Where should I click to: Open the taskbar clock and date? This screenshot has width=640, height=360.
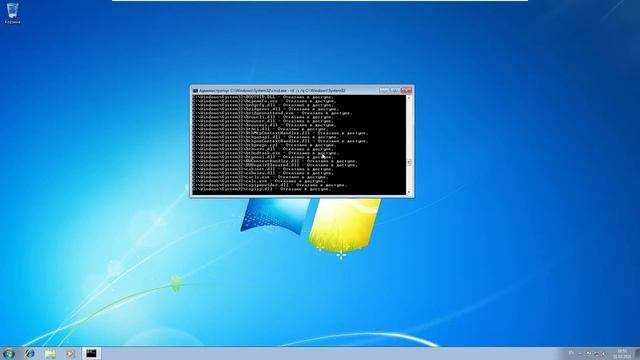622,354
